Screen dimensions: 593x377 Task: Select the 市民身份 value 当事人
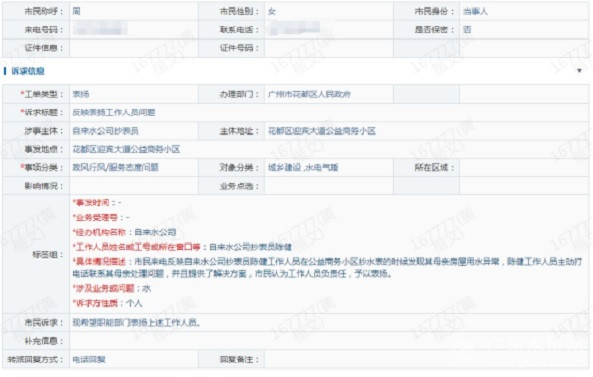475,11
